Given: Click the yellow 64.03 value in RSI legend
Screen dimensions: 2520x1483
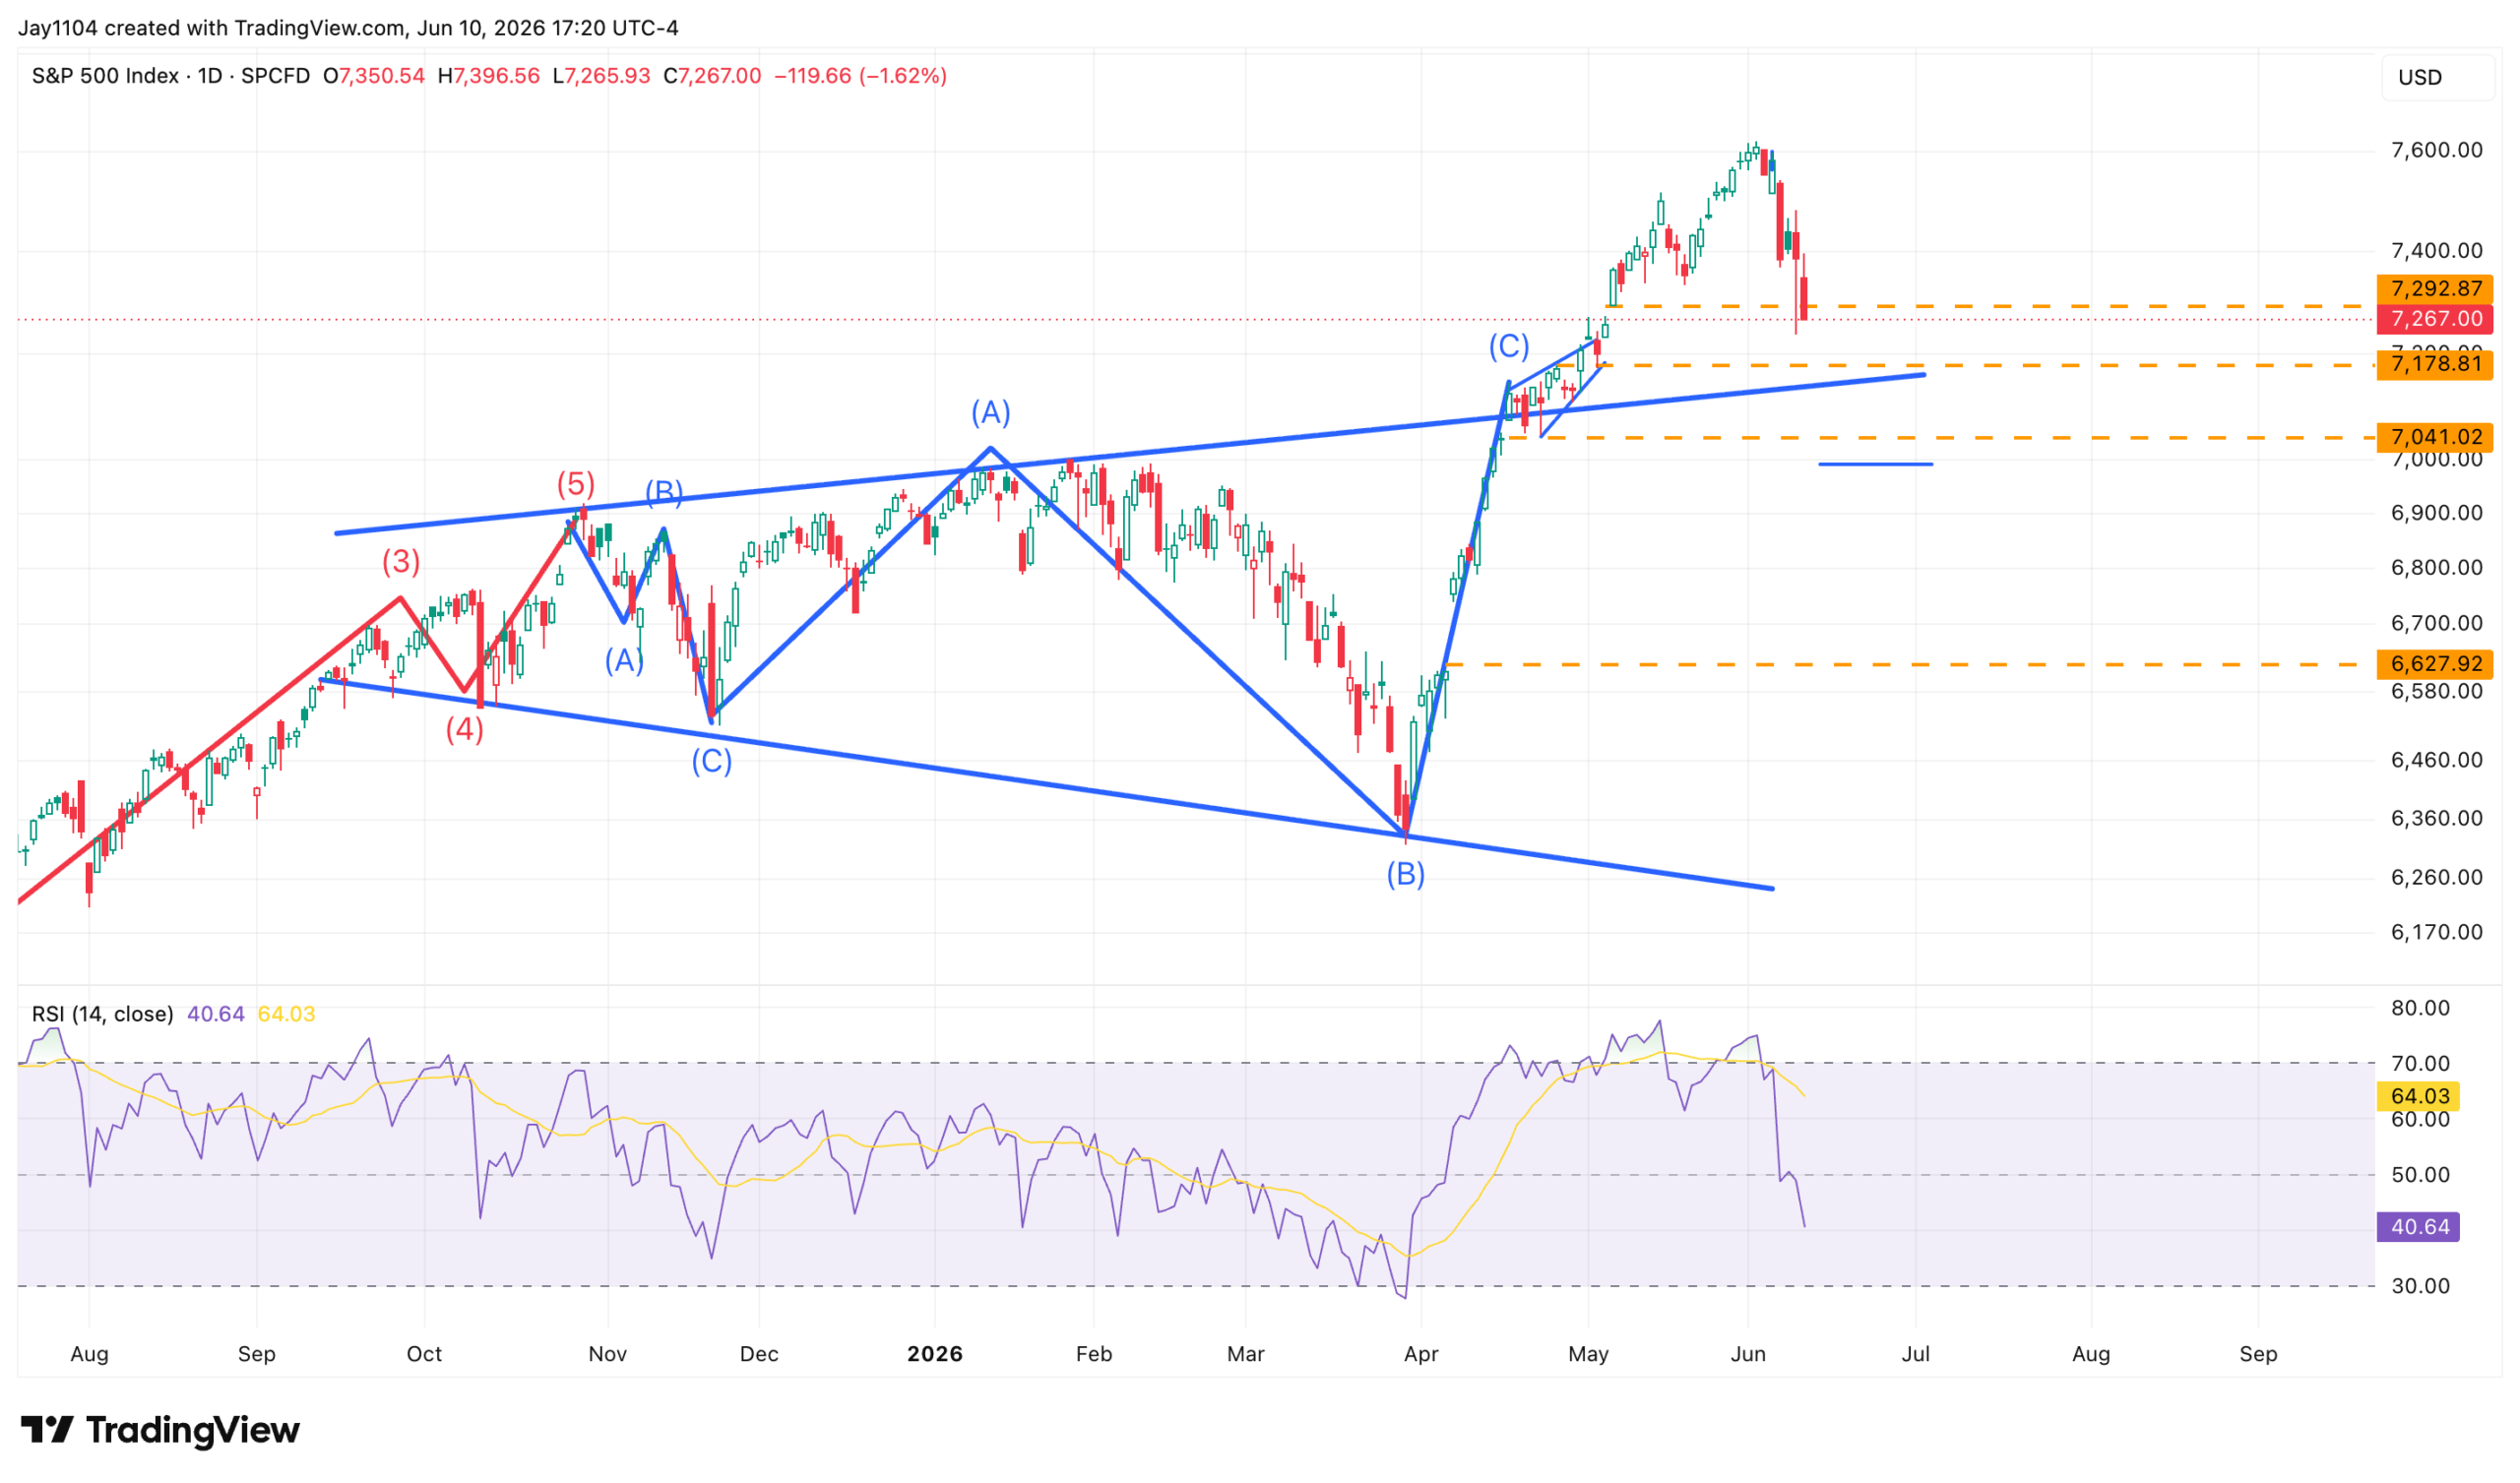Looking at the screenshot, I should (286, 1014).
